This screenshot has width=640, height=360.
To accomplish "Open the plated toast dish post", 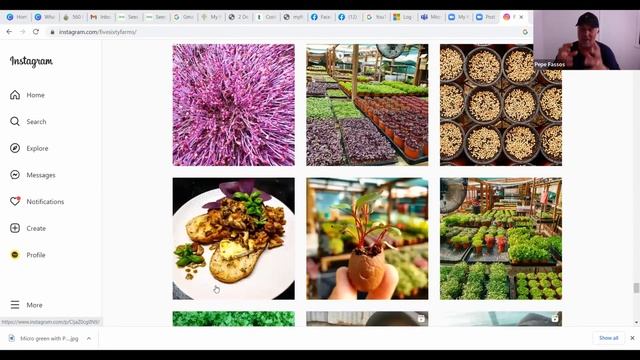I will pyautogui.click(x=233, y=239).
